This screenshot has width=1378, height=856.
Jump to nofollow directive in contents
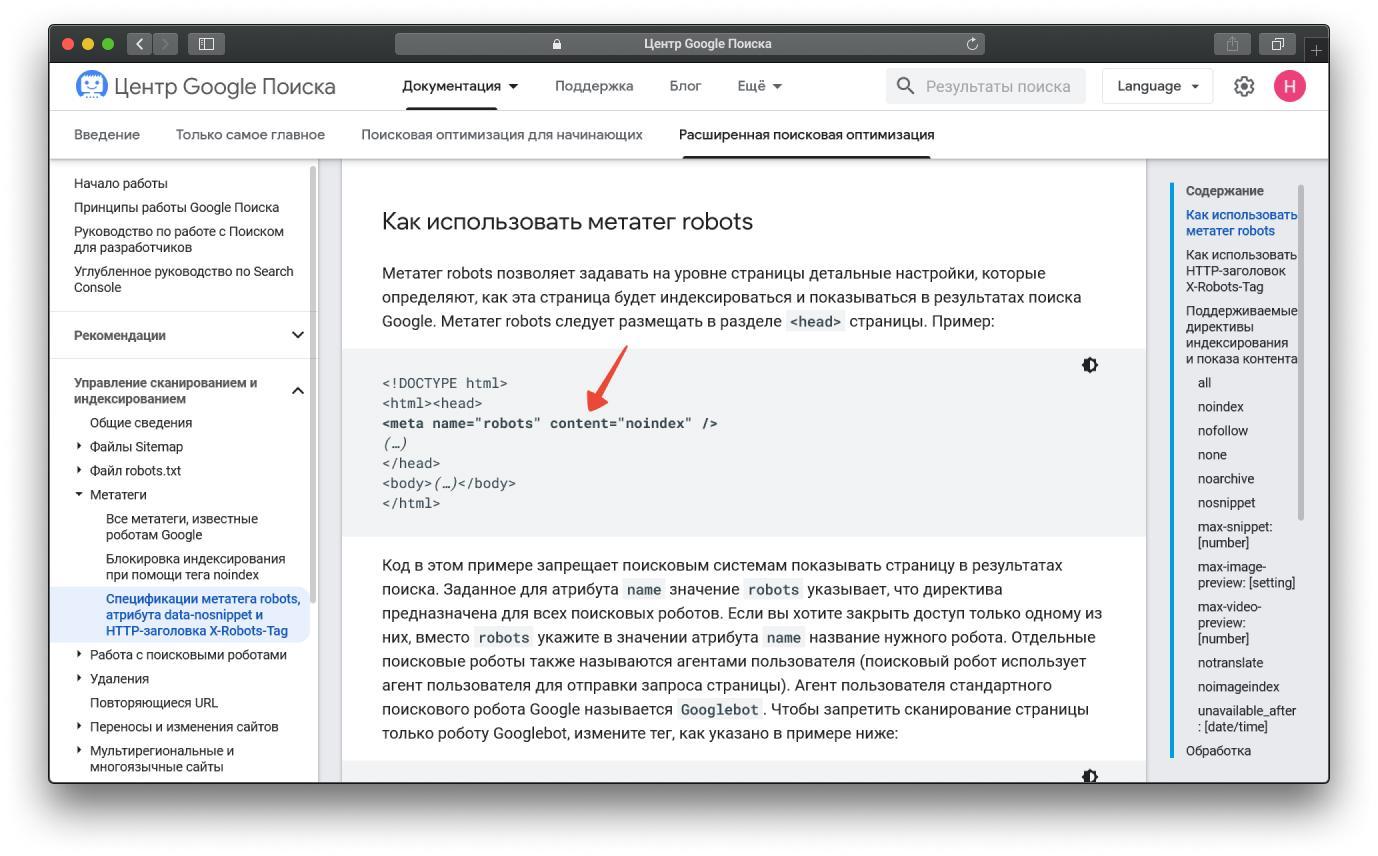tap(1223, 431)
